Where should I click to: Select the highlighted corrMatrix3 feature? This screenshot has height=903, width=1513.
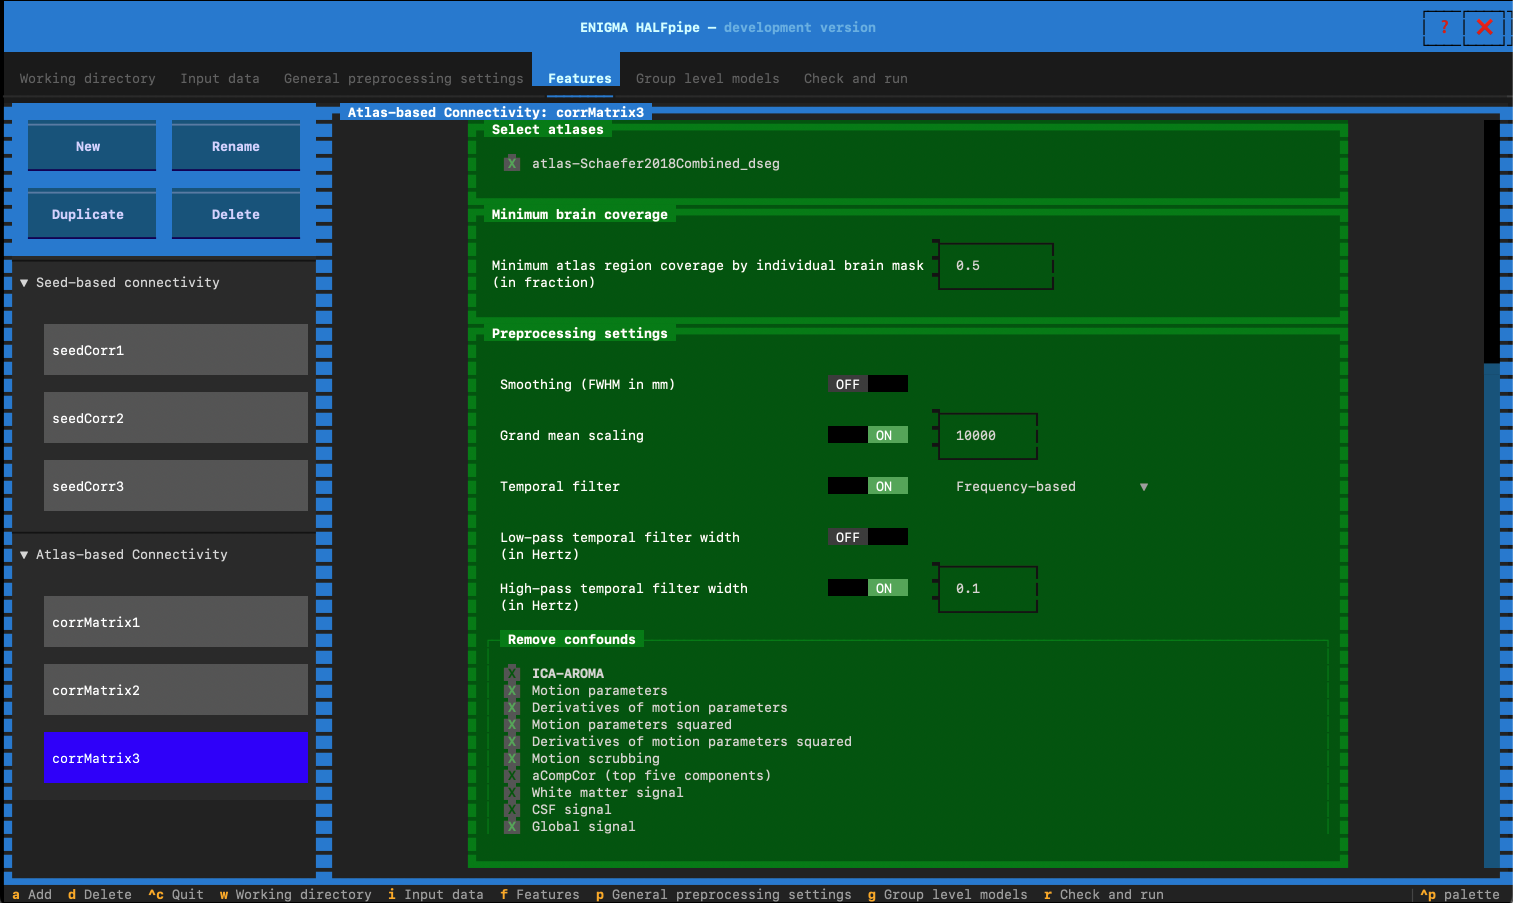(176, 758)
